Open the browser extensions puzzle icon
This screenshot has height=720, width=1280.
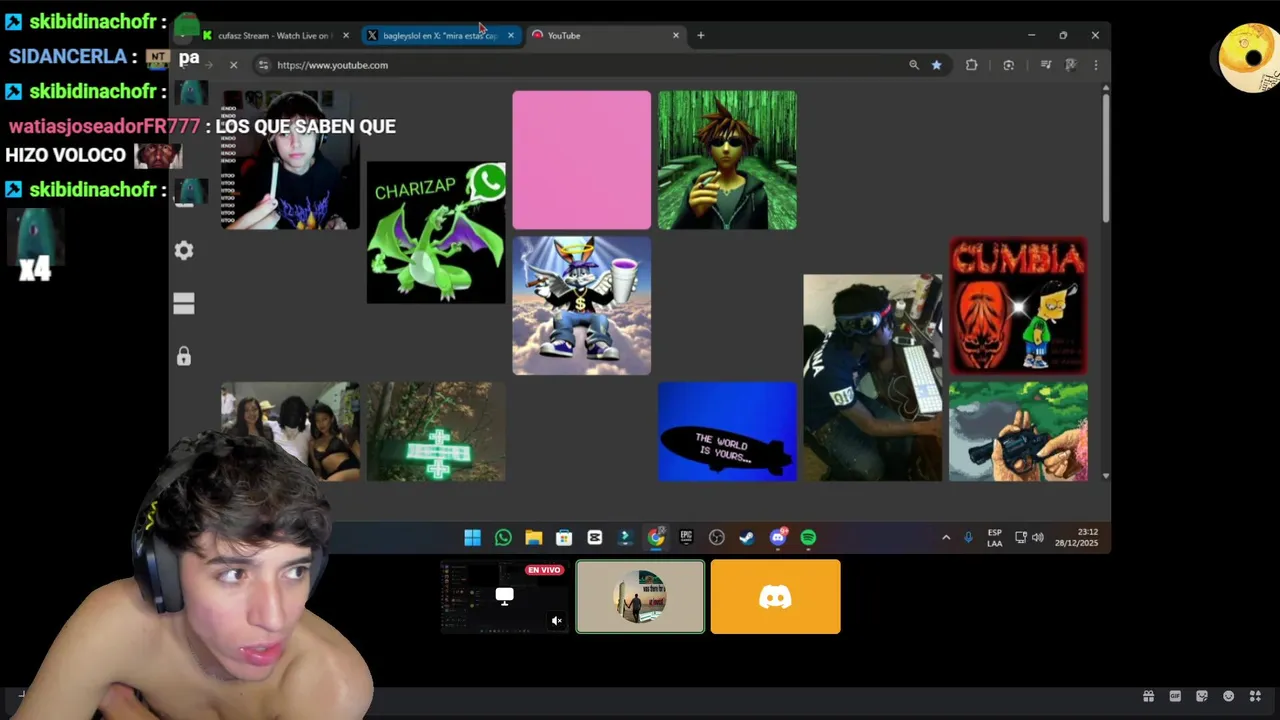click(x=972, y=65)
